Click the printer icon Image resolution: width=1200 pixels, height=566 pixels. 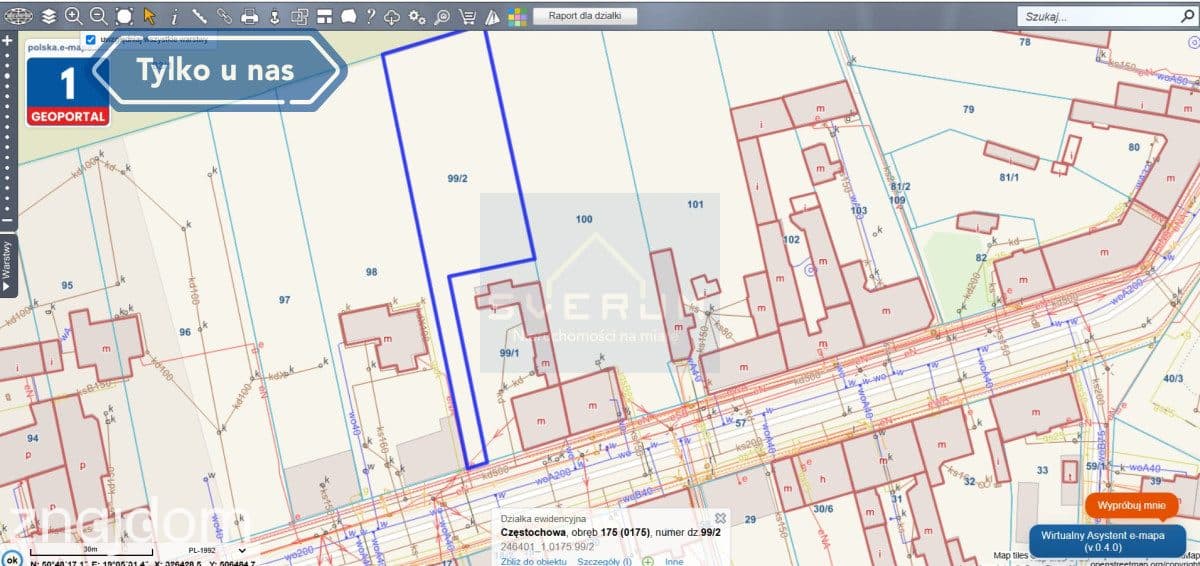click(x=250, y=16)
